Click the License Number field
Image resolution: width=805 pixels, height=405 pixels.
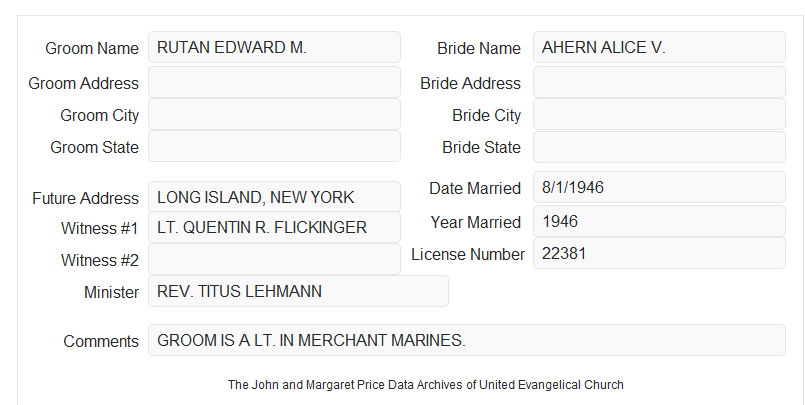coord(659,253)
